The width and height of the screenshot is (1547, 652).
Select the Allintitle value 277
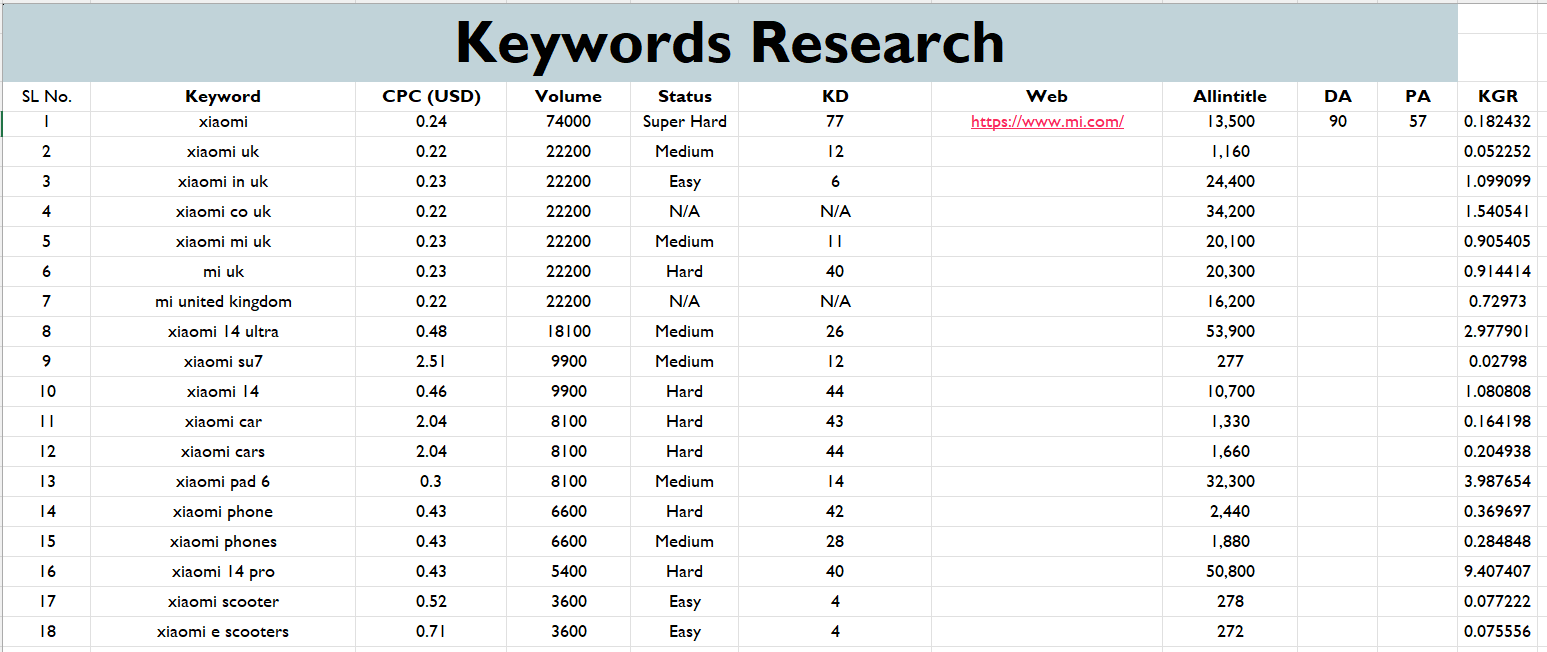click(x=1230, y=362)
